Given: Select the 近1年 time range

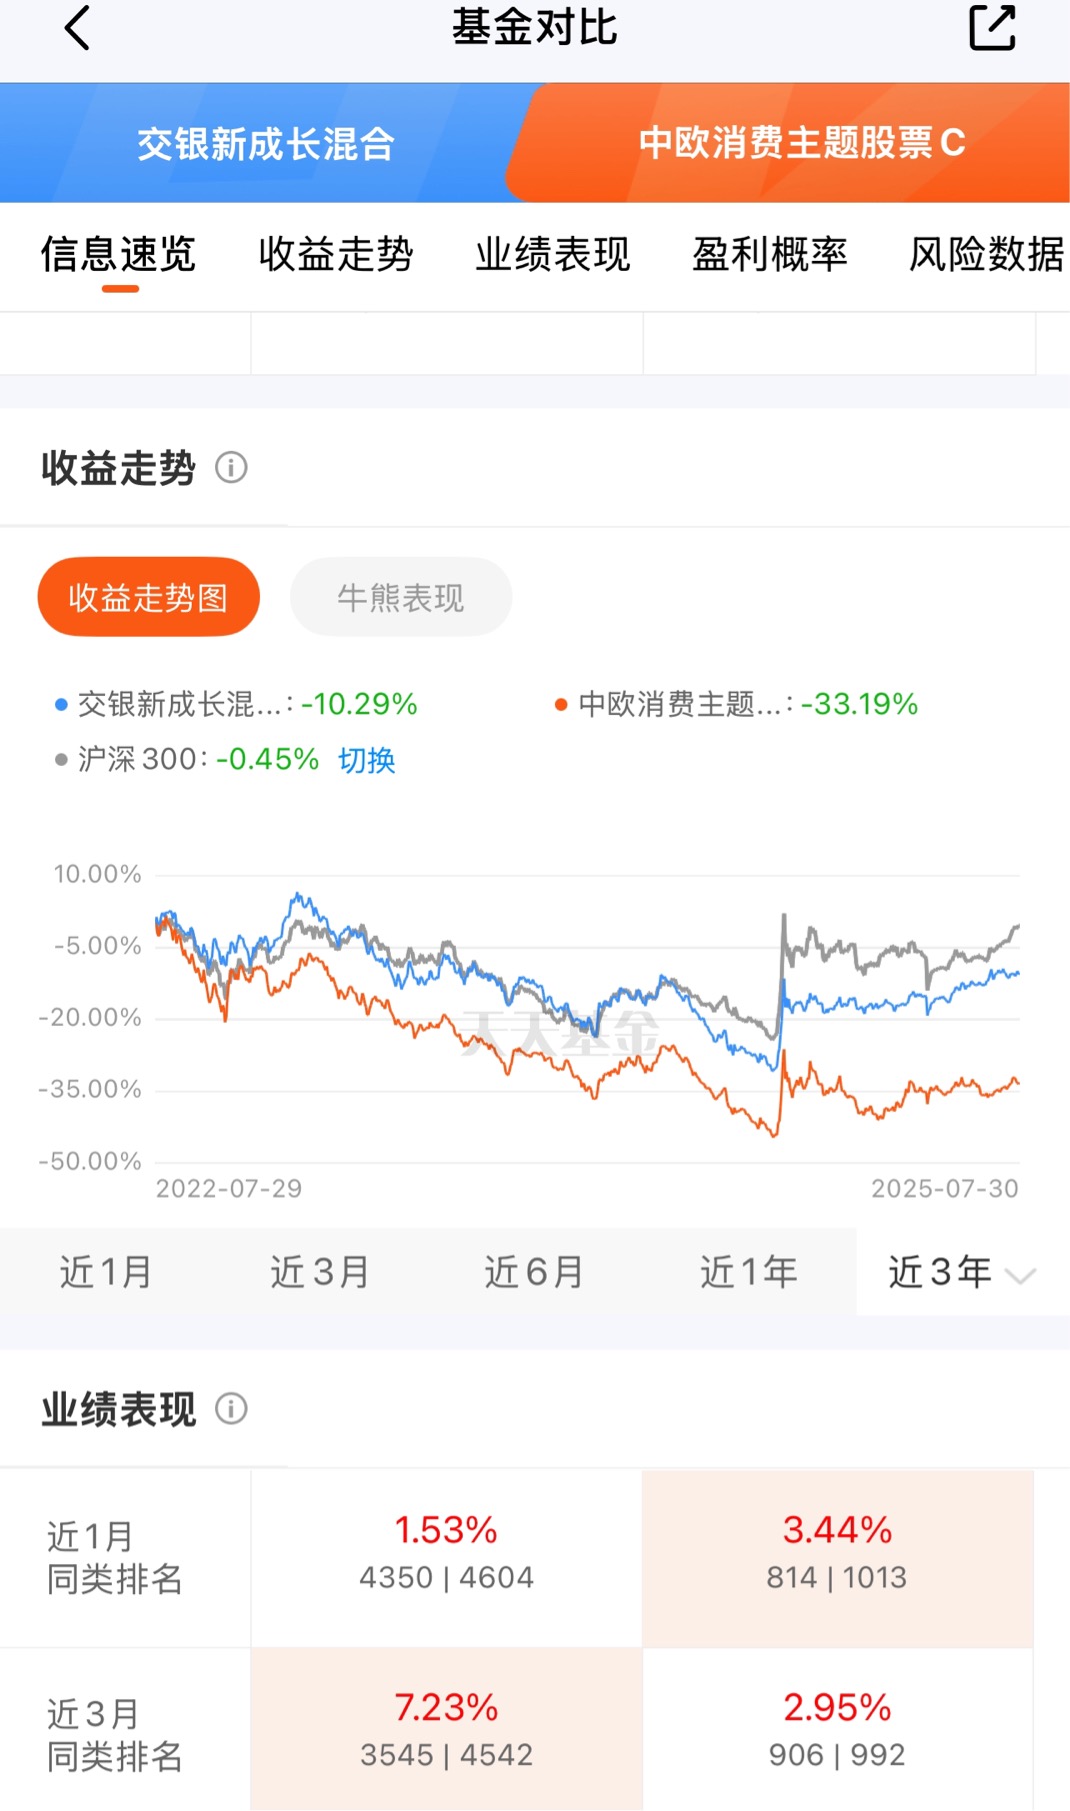Looking at the screenshot, I should point(749,1272).
